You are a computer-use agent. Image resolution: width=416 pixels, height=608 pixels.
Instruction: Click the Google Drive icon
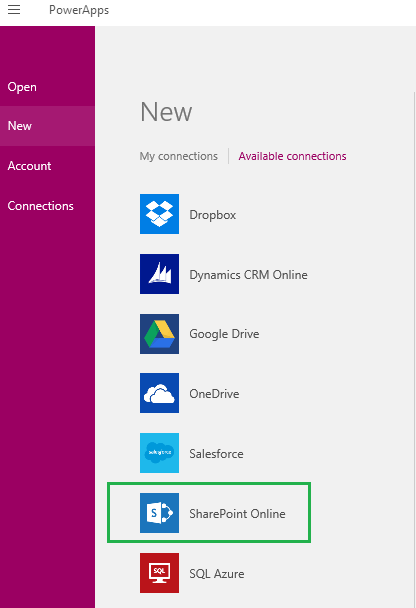click(159, 334)
